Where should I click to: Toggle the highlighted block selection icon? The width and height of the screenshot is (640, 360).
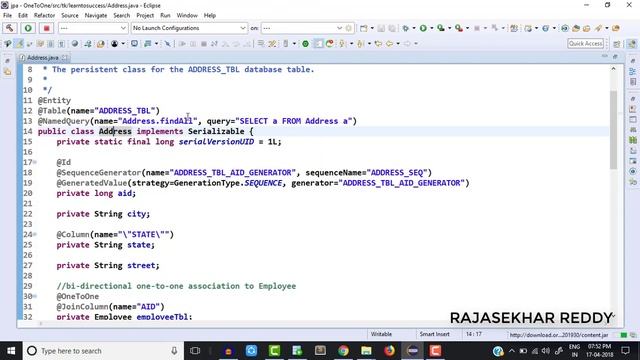[x=318, y=44]
